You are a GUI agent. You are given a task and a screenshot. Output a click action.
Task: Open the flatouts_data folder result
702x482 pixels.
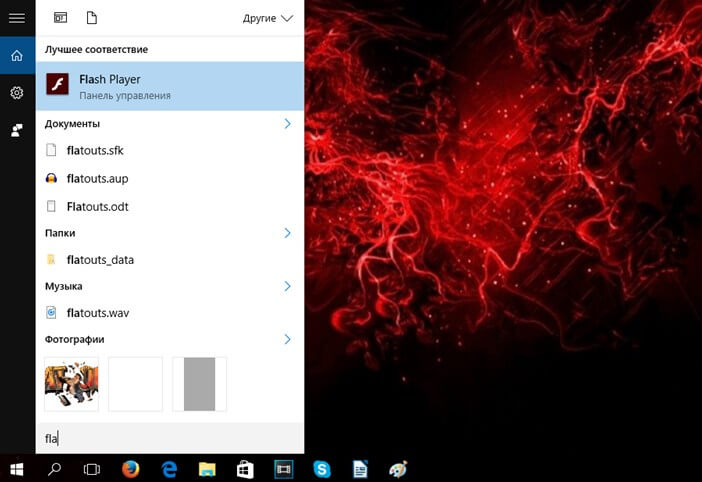click(x=100, y=260)
